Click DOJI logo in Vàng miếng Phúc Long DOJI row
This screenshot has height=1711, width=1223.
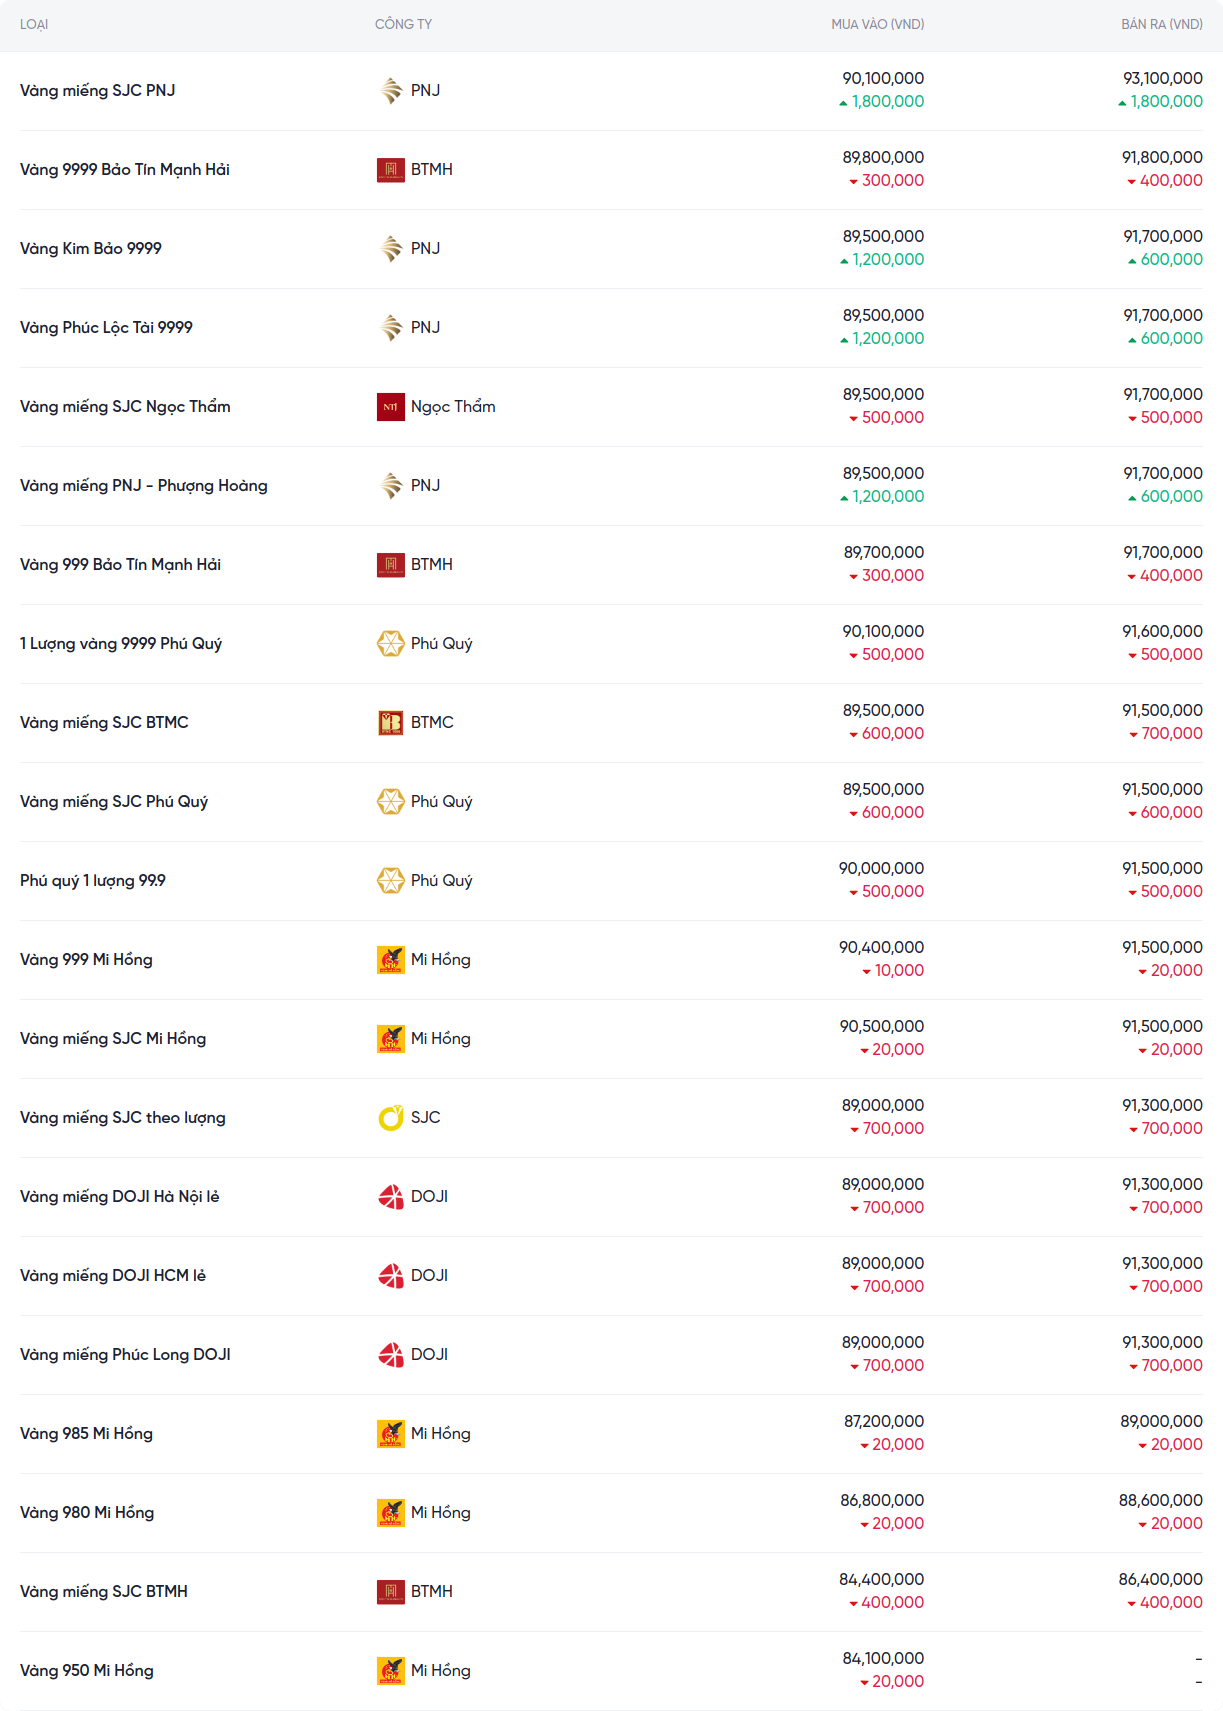tap(391, 1355)
